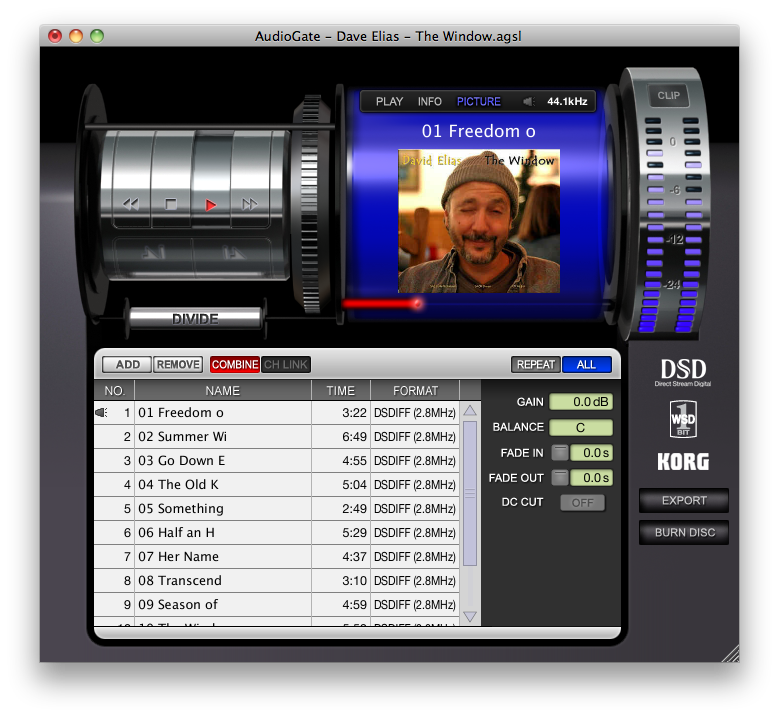Select track '08 Transcend'
Image resolution: width=779 pixels, height=717 pixels.
point(277,580)
